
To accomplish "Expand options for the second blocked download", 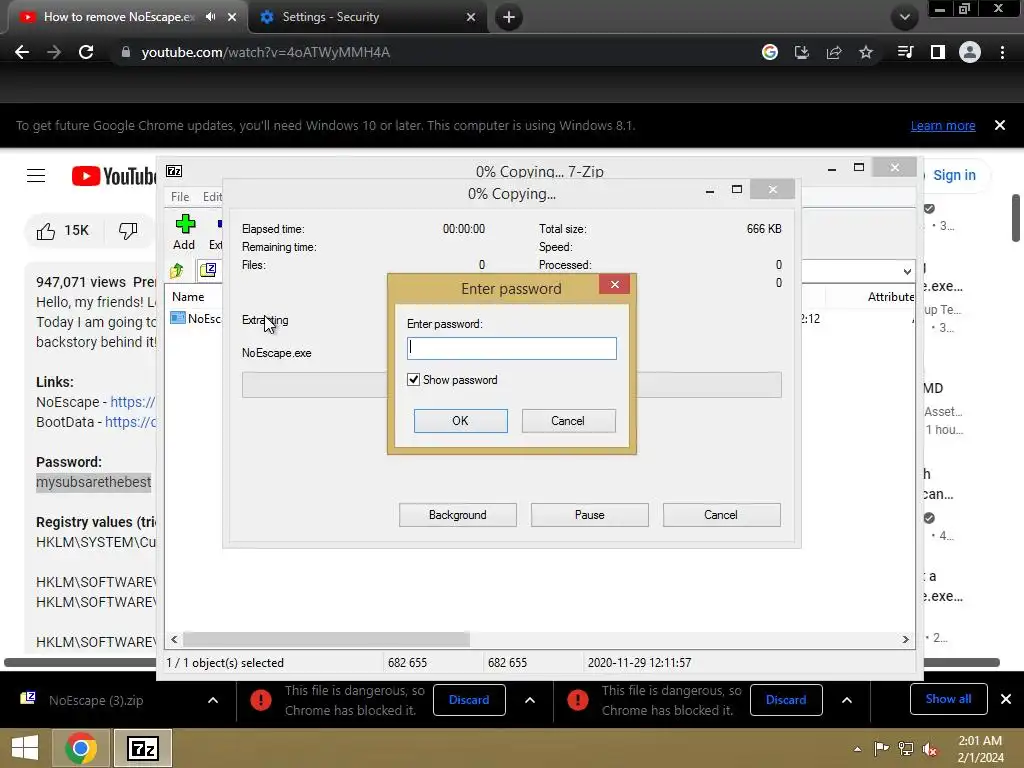I will pos(846,700).
